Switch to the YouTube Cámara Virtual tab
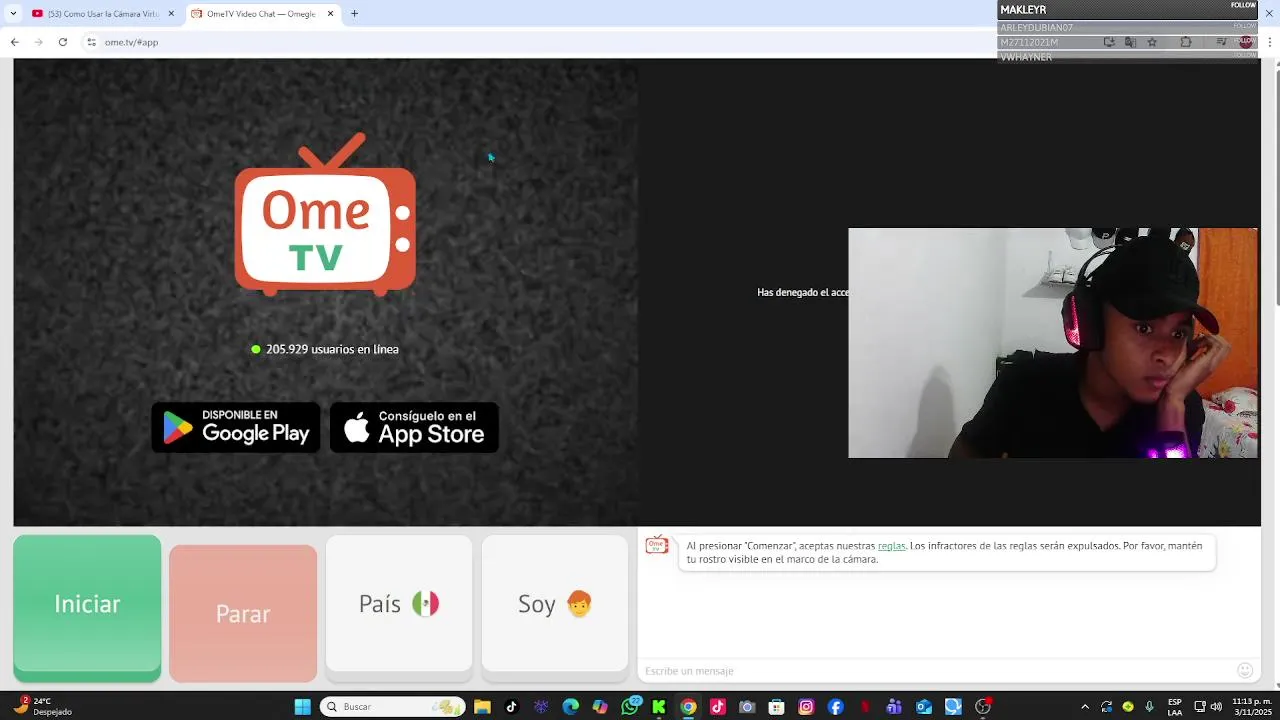Image resolution: width=1280 pixels, height=720 pixels. pyautogui.click(x=103, y=14)
